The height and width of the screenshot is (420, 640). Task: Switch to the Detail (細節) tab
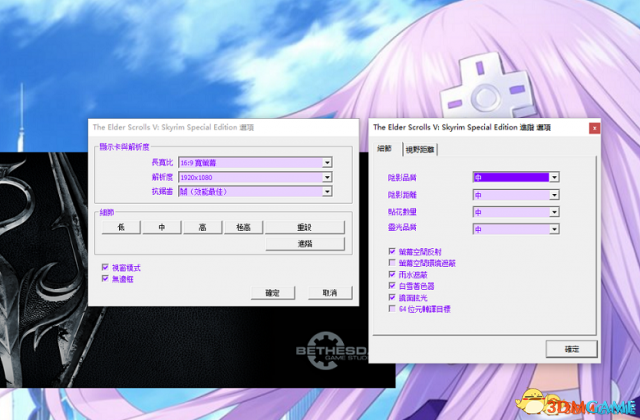[386, 149]
